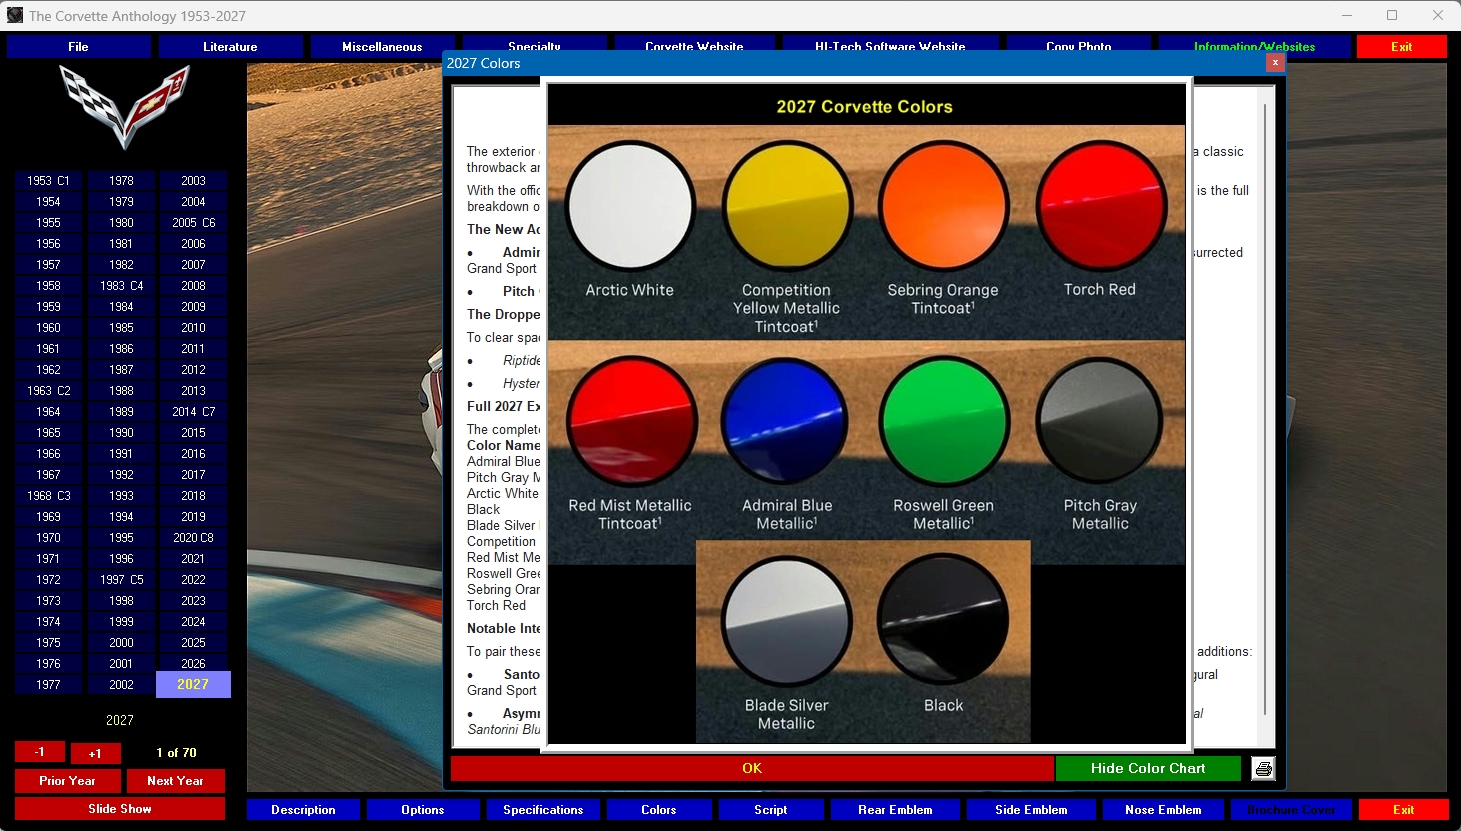
Task: Select the Blade Silver Metallic swatch
Action: [x=786, y=621]
